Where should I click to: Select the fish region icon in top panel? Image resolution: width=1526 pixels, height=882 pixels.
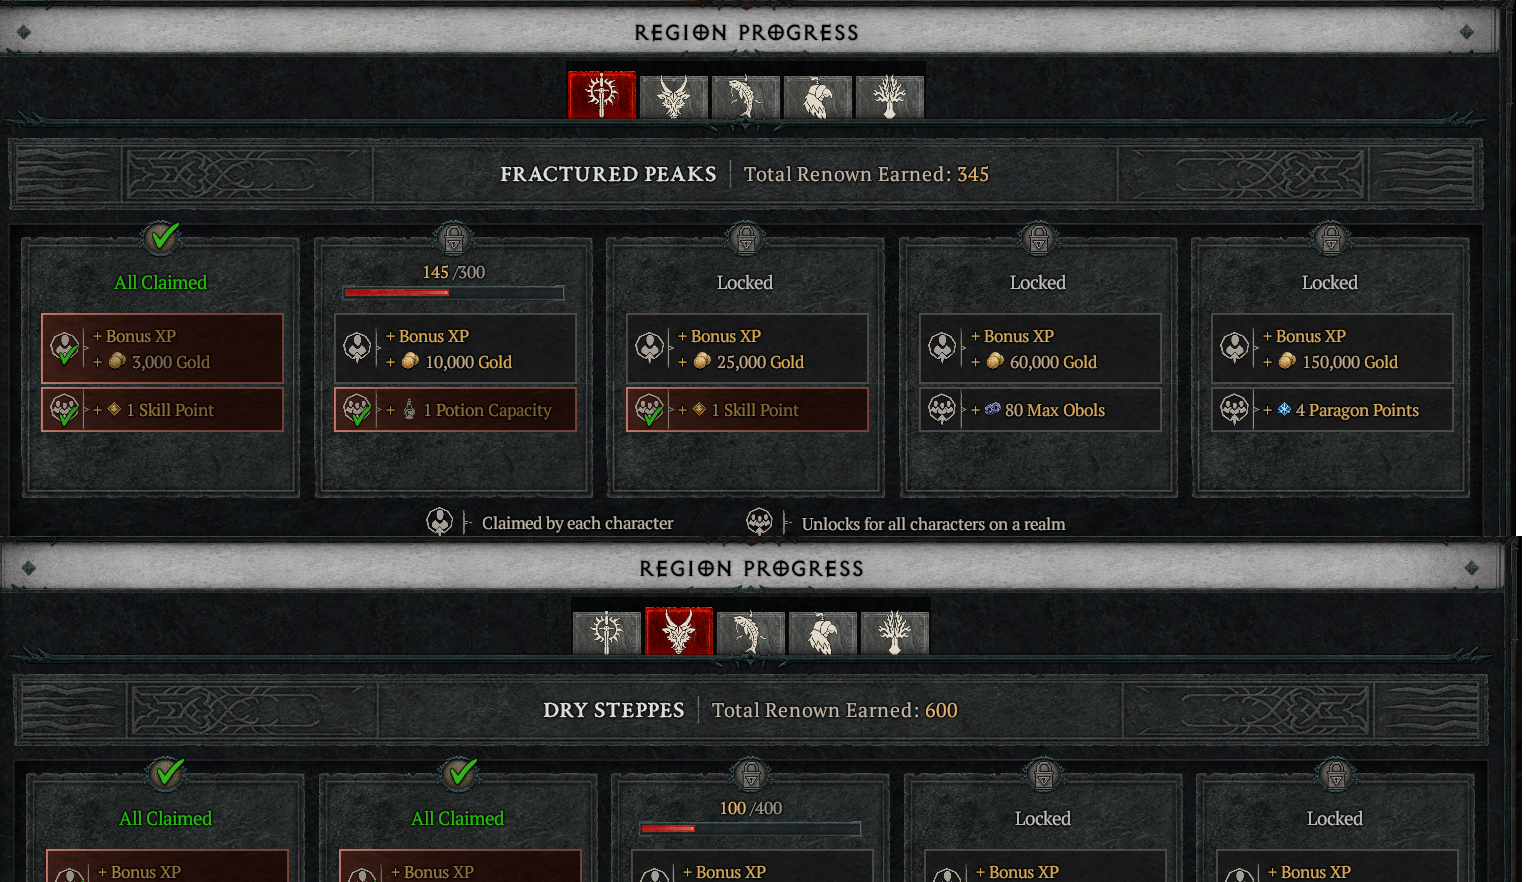coord(746,97)
